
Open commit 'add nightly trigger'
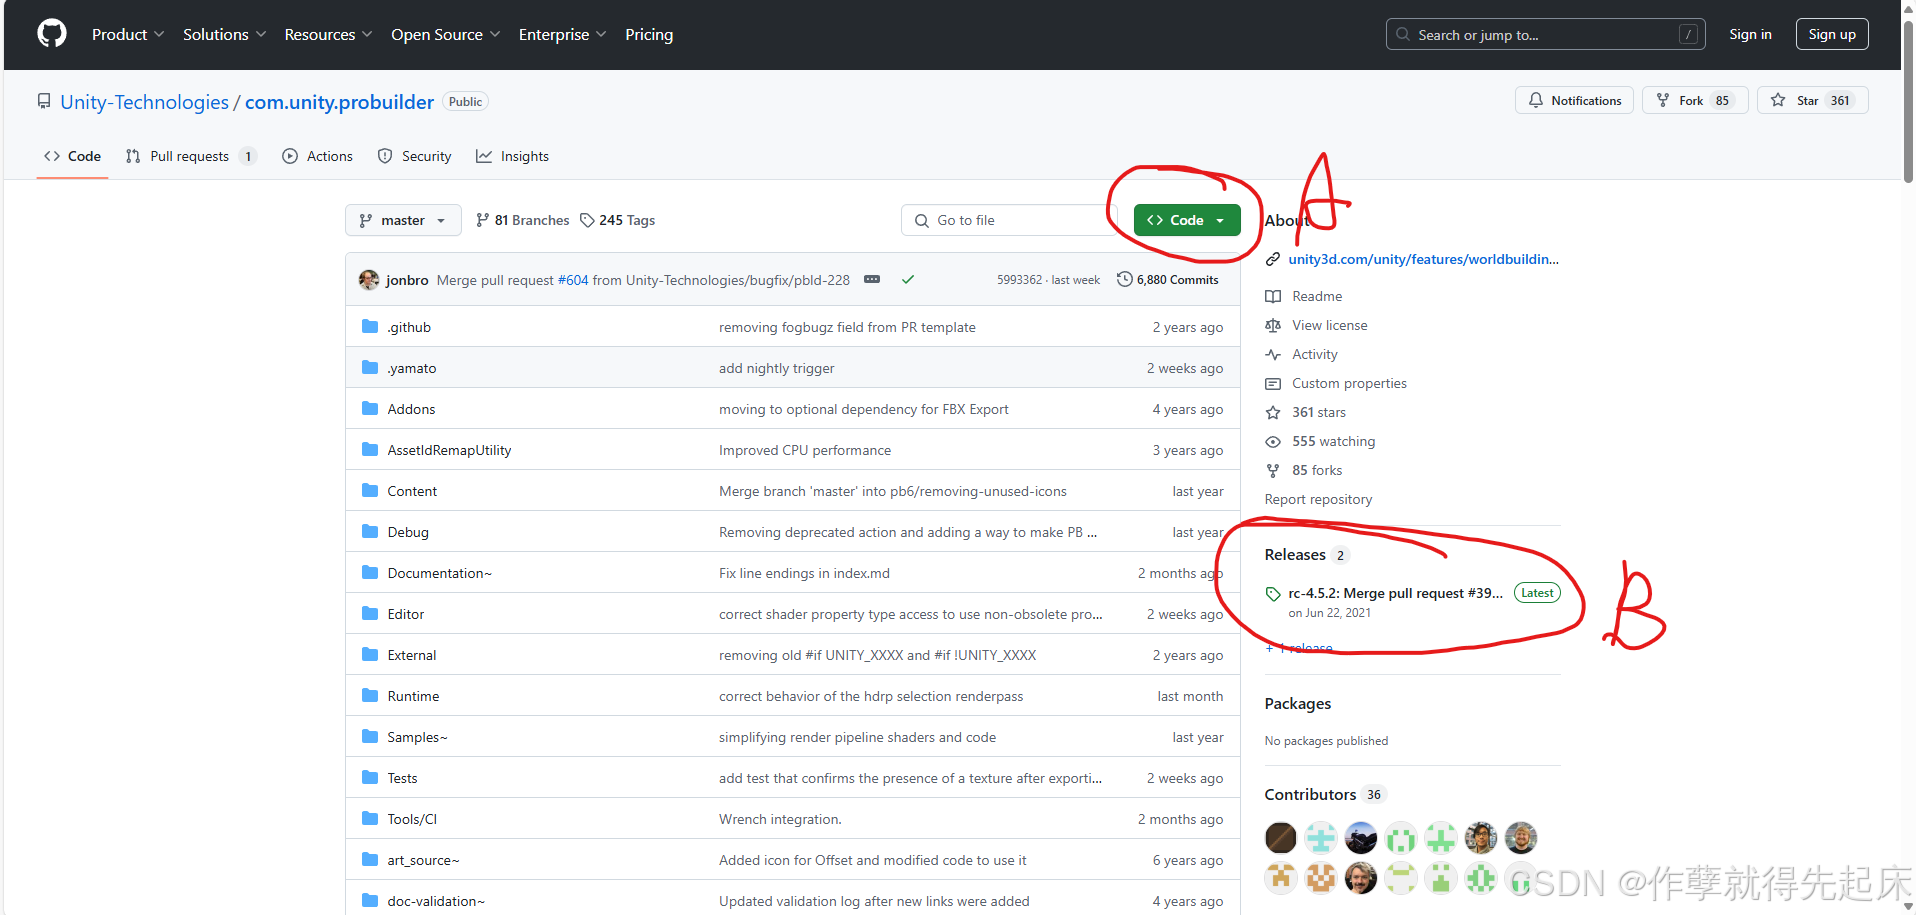[776, 368]
